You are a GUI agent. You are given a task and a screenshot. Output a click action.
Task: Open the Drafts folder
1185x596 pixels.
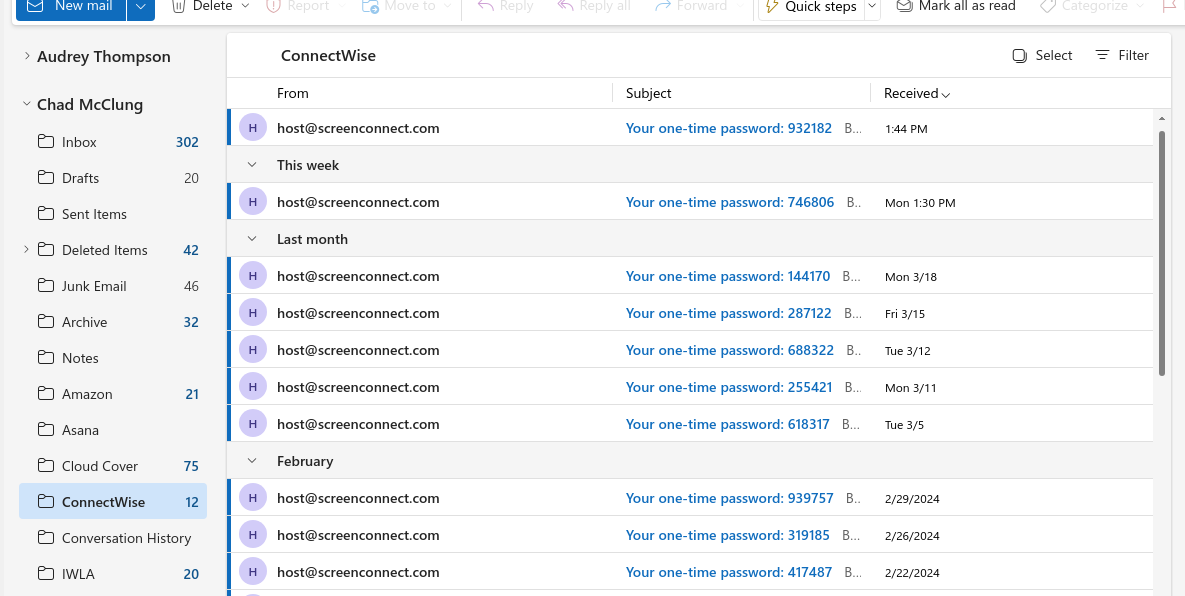click(x=113, y=178)
